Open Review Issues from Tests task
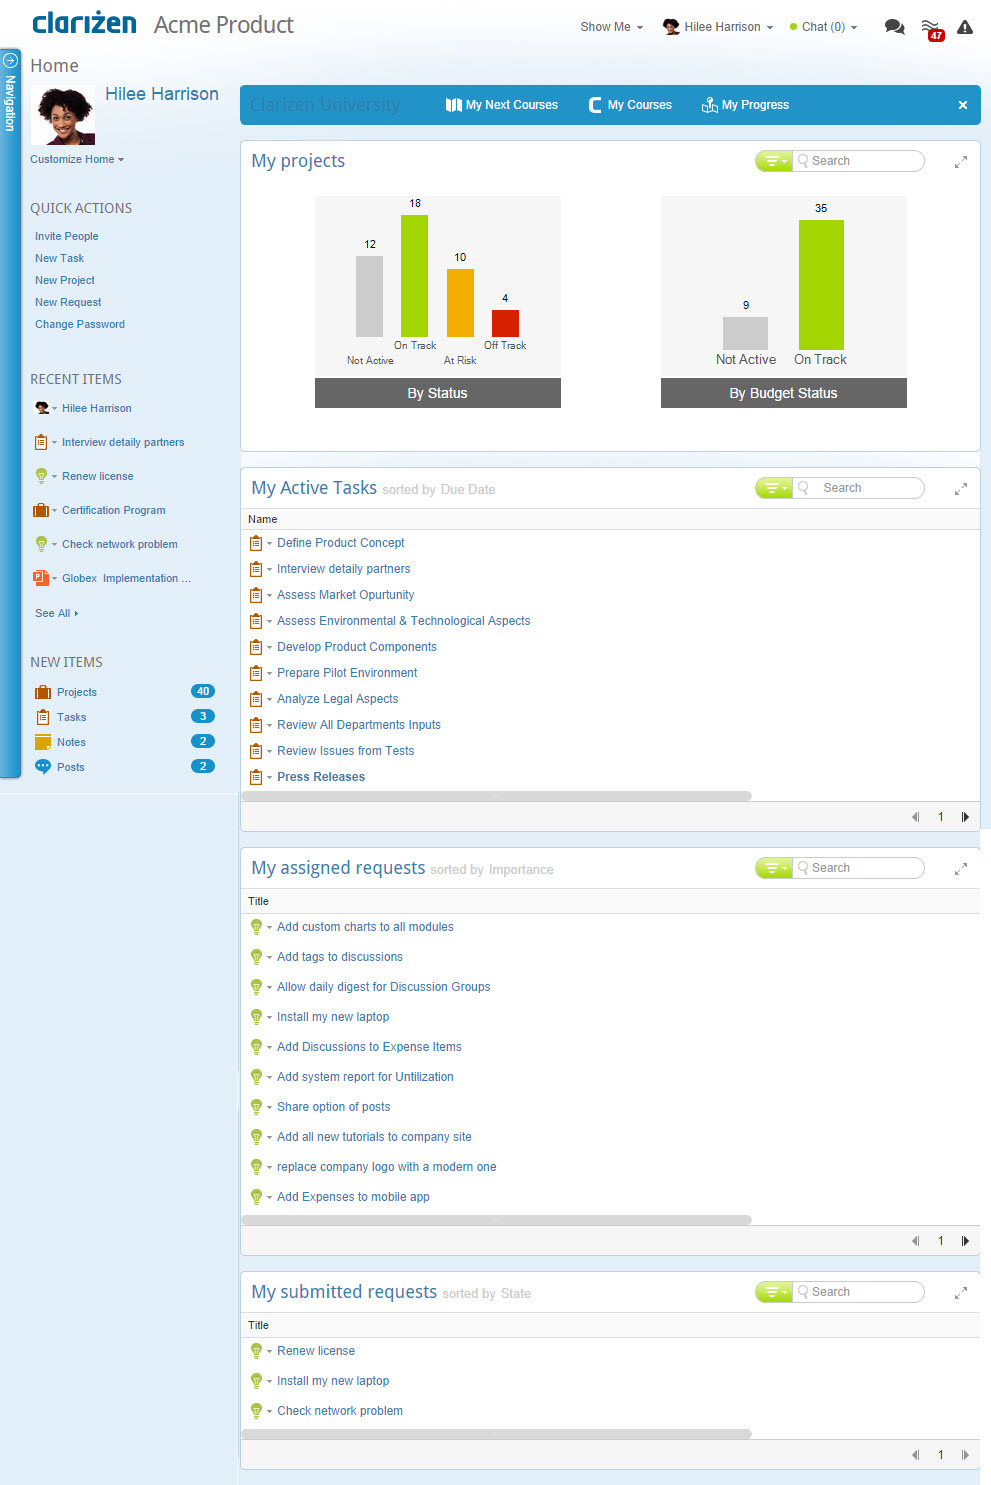This screenshot has height=1485, width=991. (x=345, y=751)
